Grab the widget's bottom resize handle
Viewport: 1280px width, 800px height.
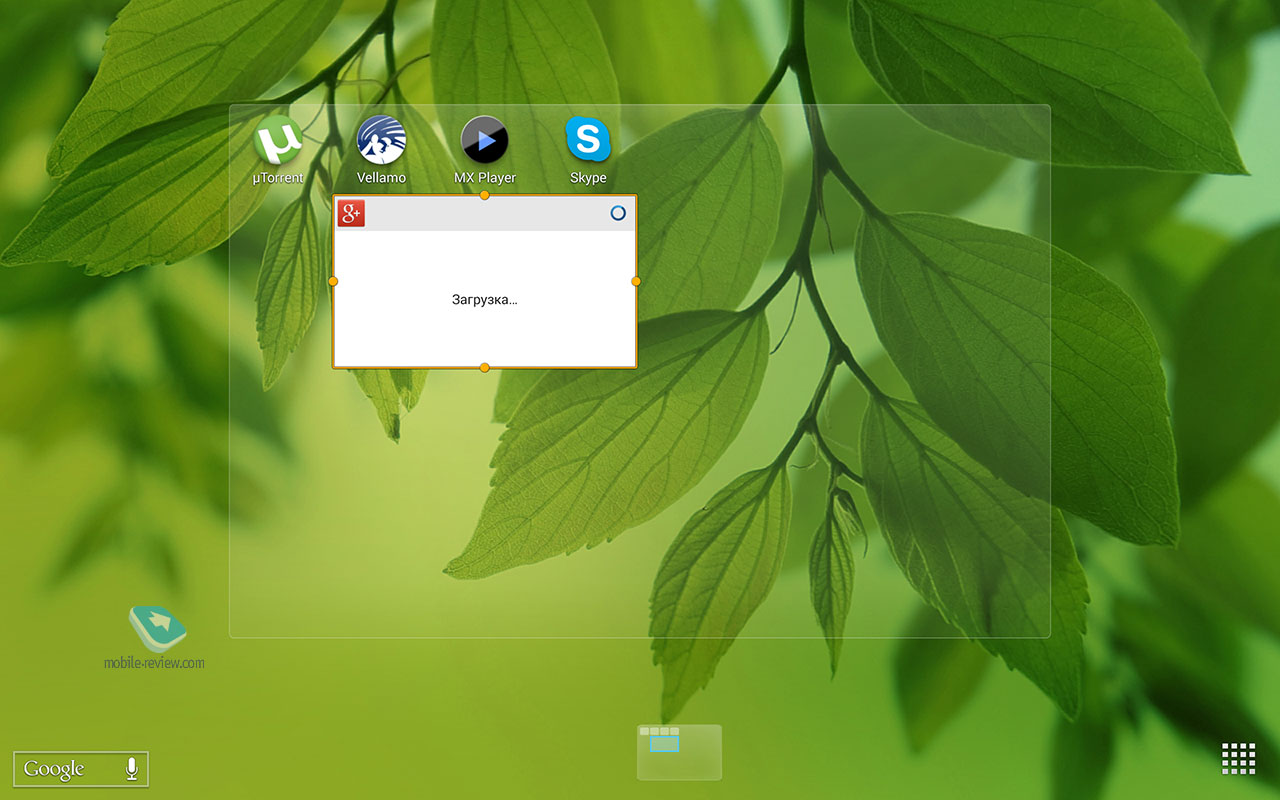pos(485,368)
